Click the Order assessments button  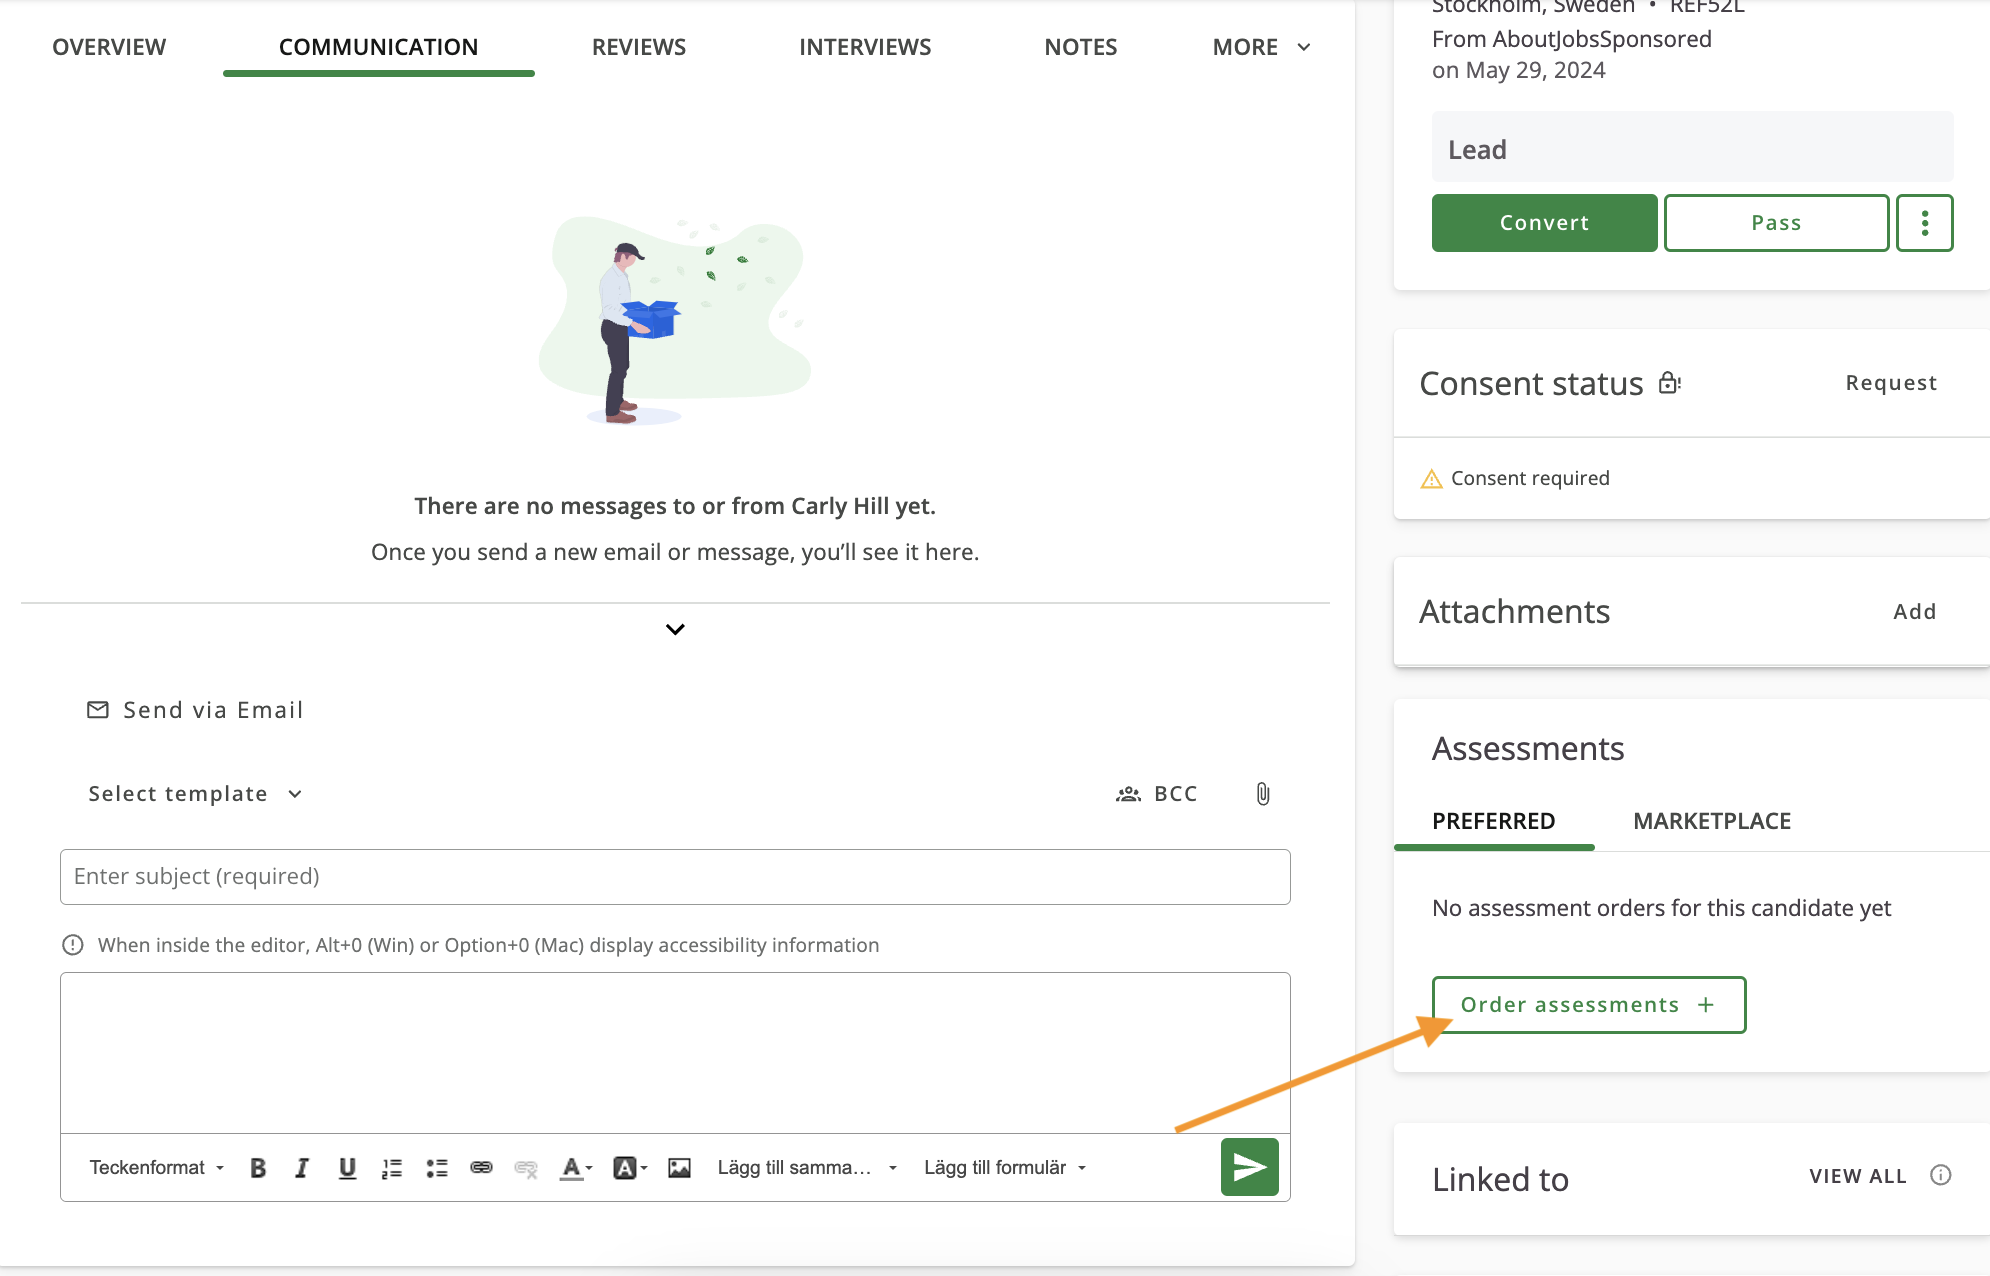pos(1588,1004)
